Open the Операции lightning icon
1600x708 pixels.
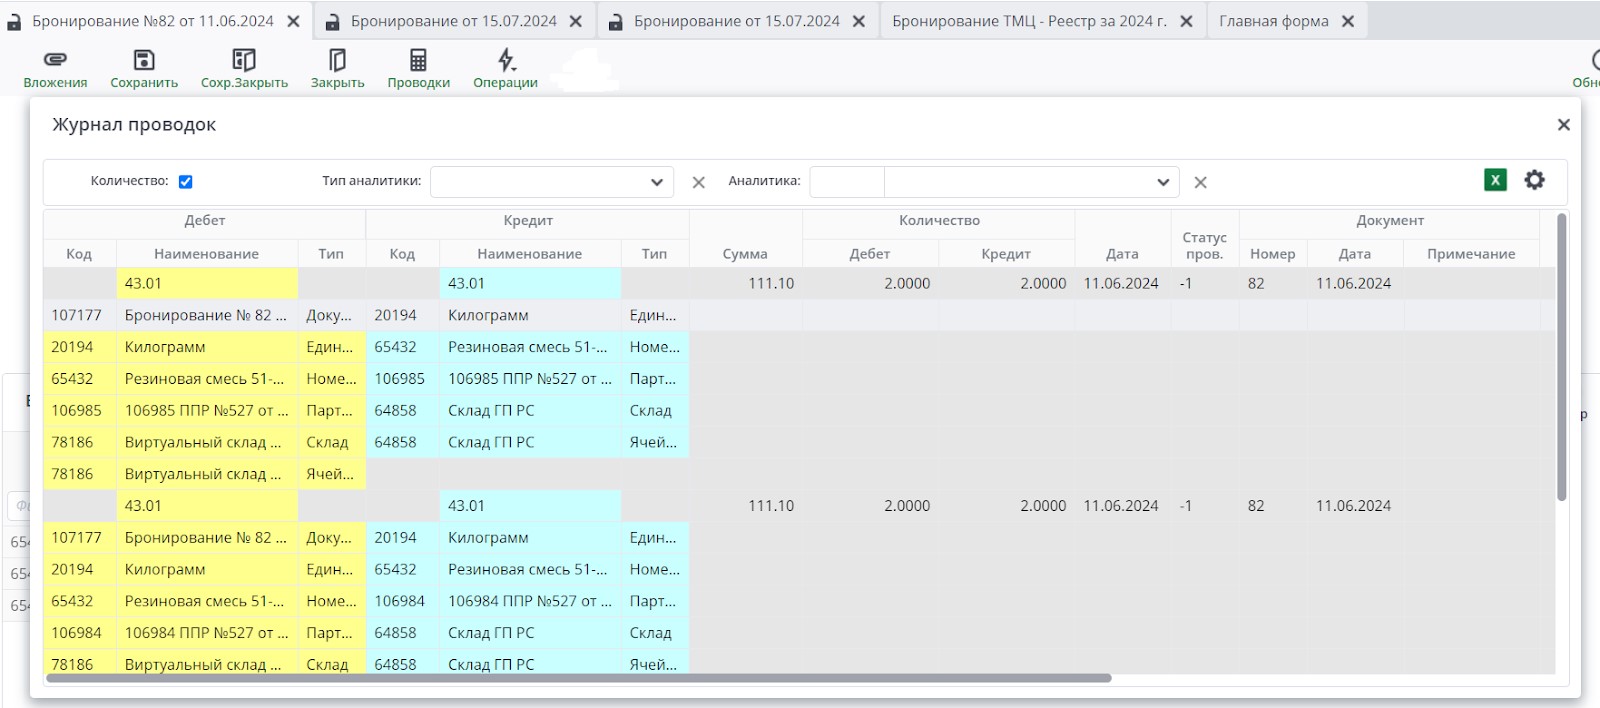click(506, 61)
